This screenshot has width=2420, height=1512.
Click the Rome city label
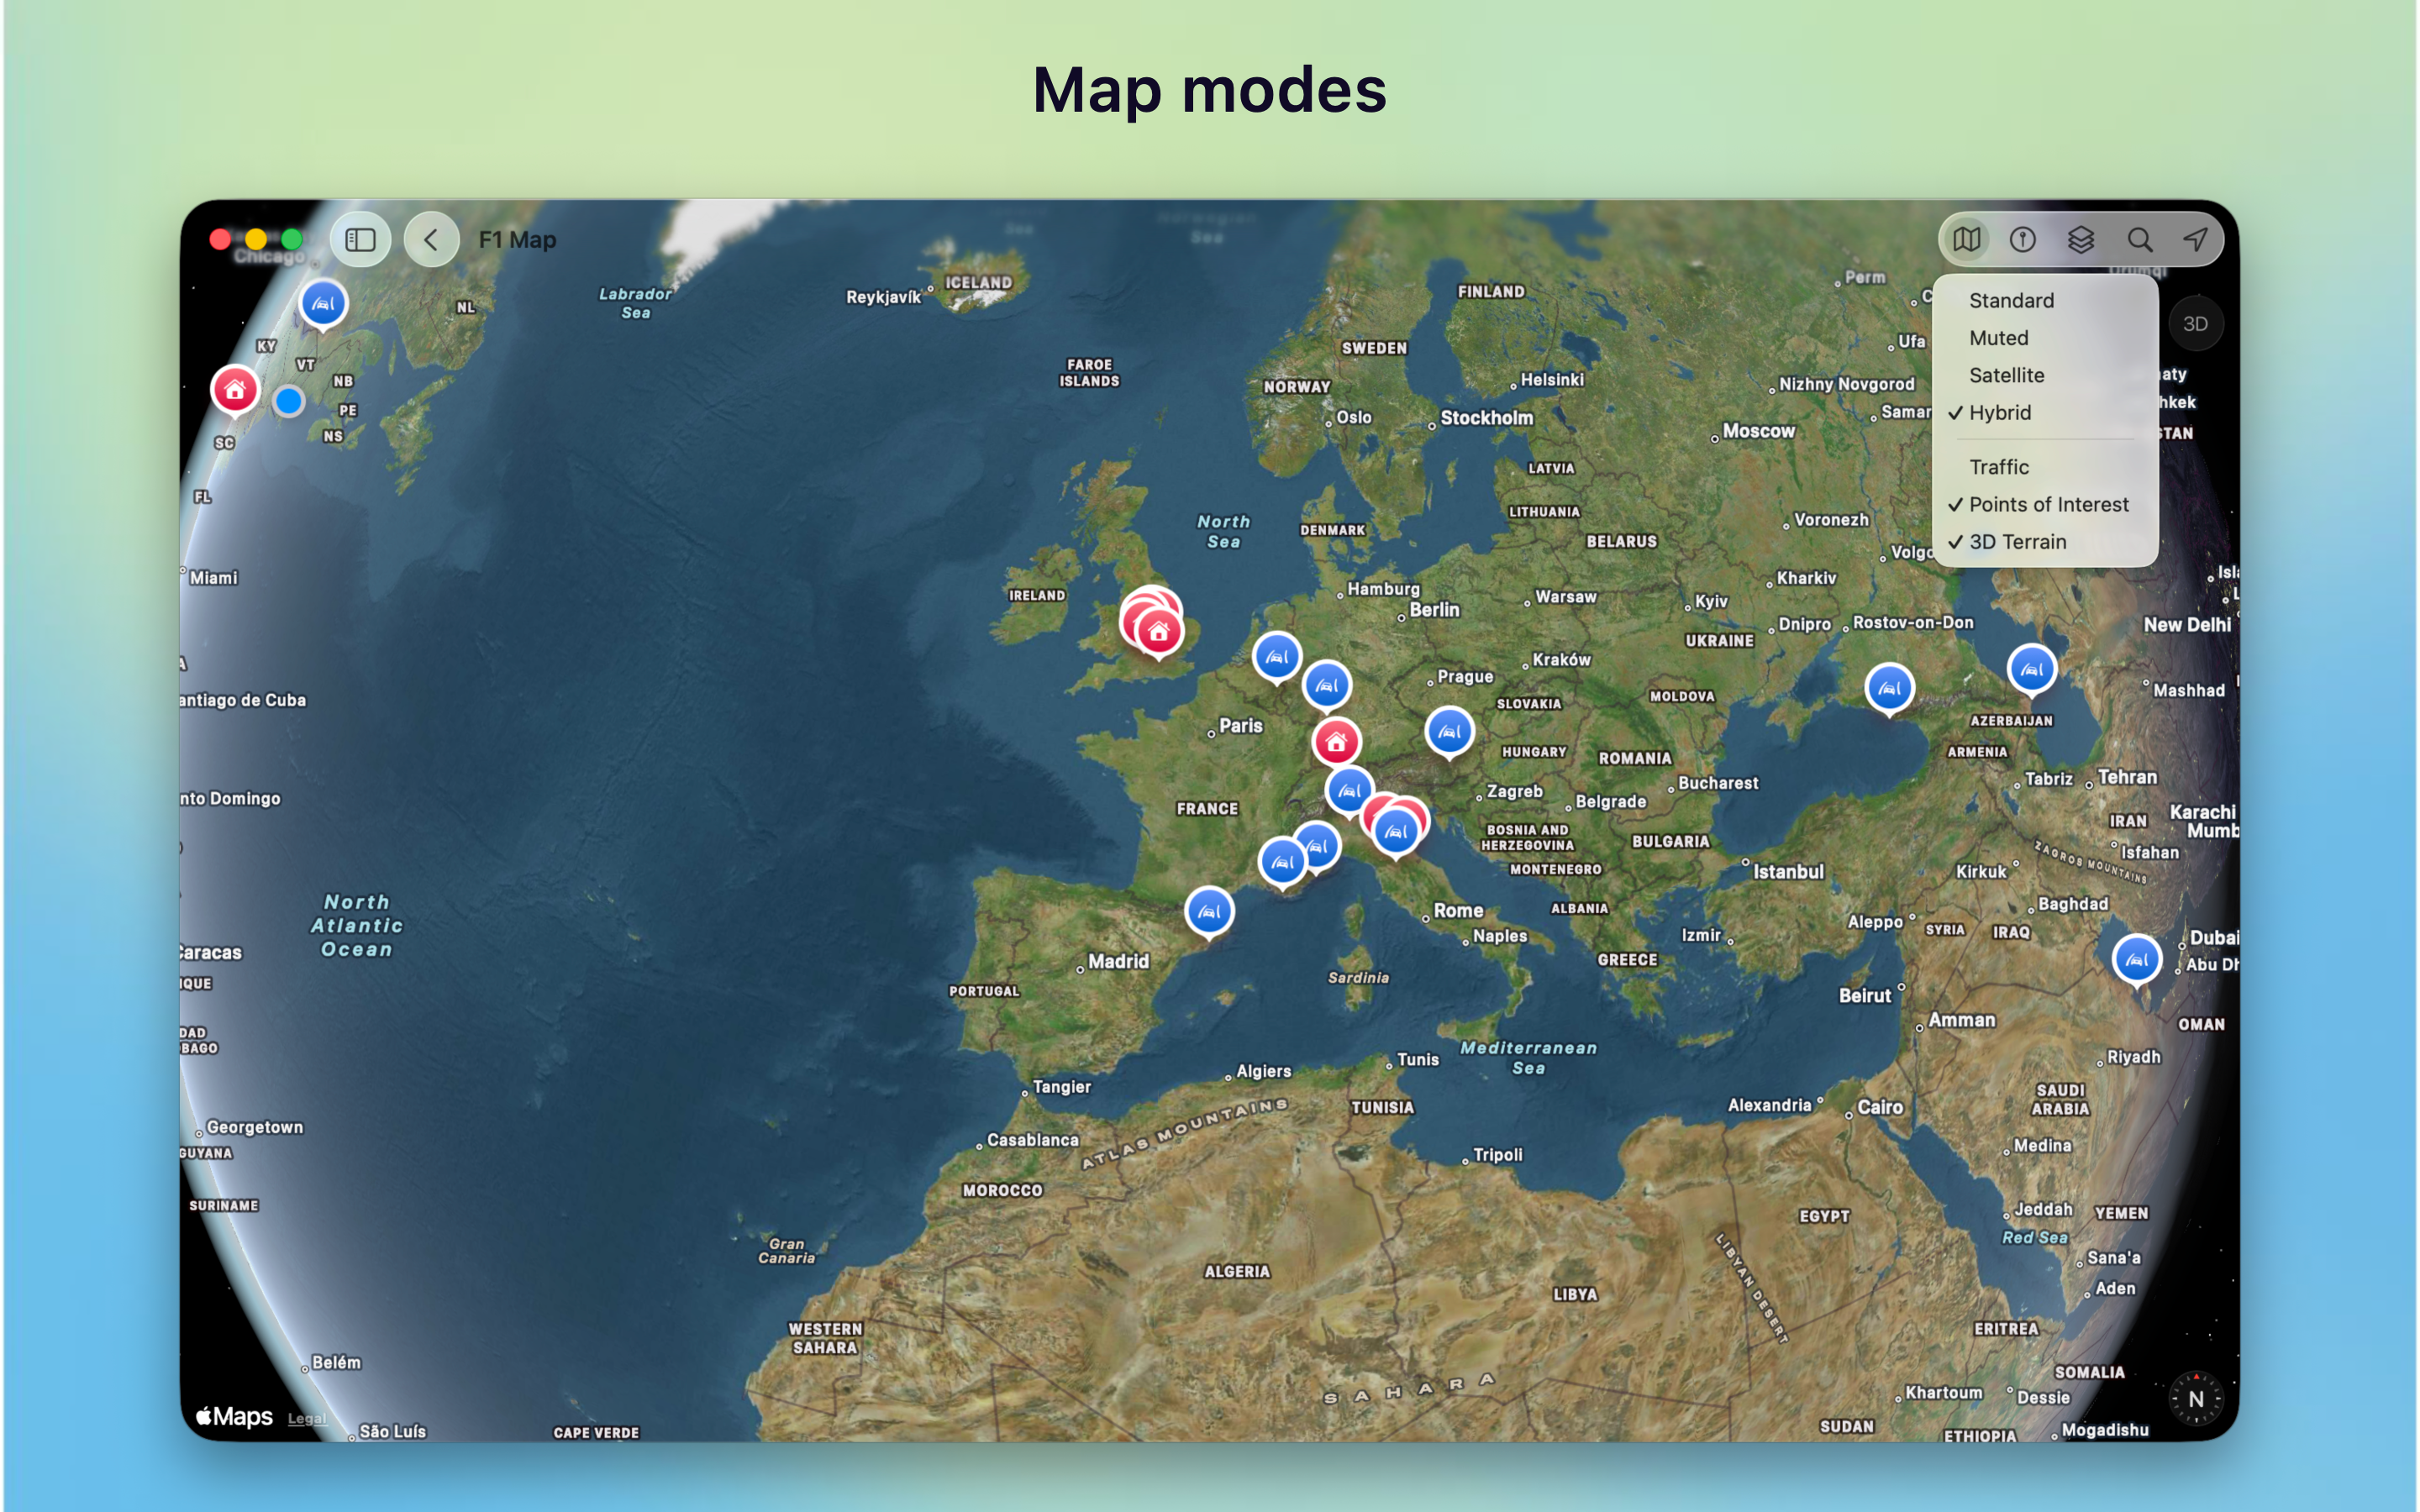(x=1458, y=911)
